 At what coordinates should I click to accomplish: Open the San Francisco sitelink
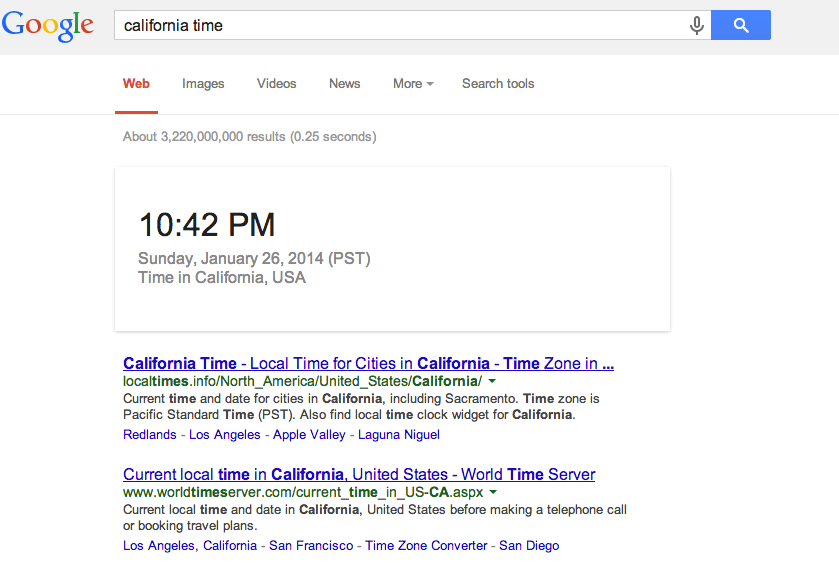coord(311,545)
